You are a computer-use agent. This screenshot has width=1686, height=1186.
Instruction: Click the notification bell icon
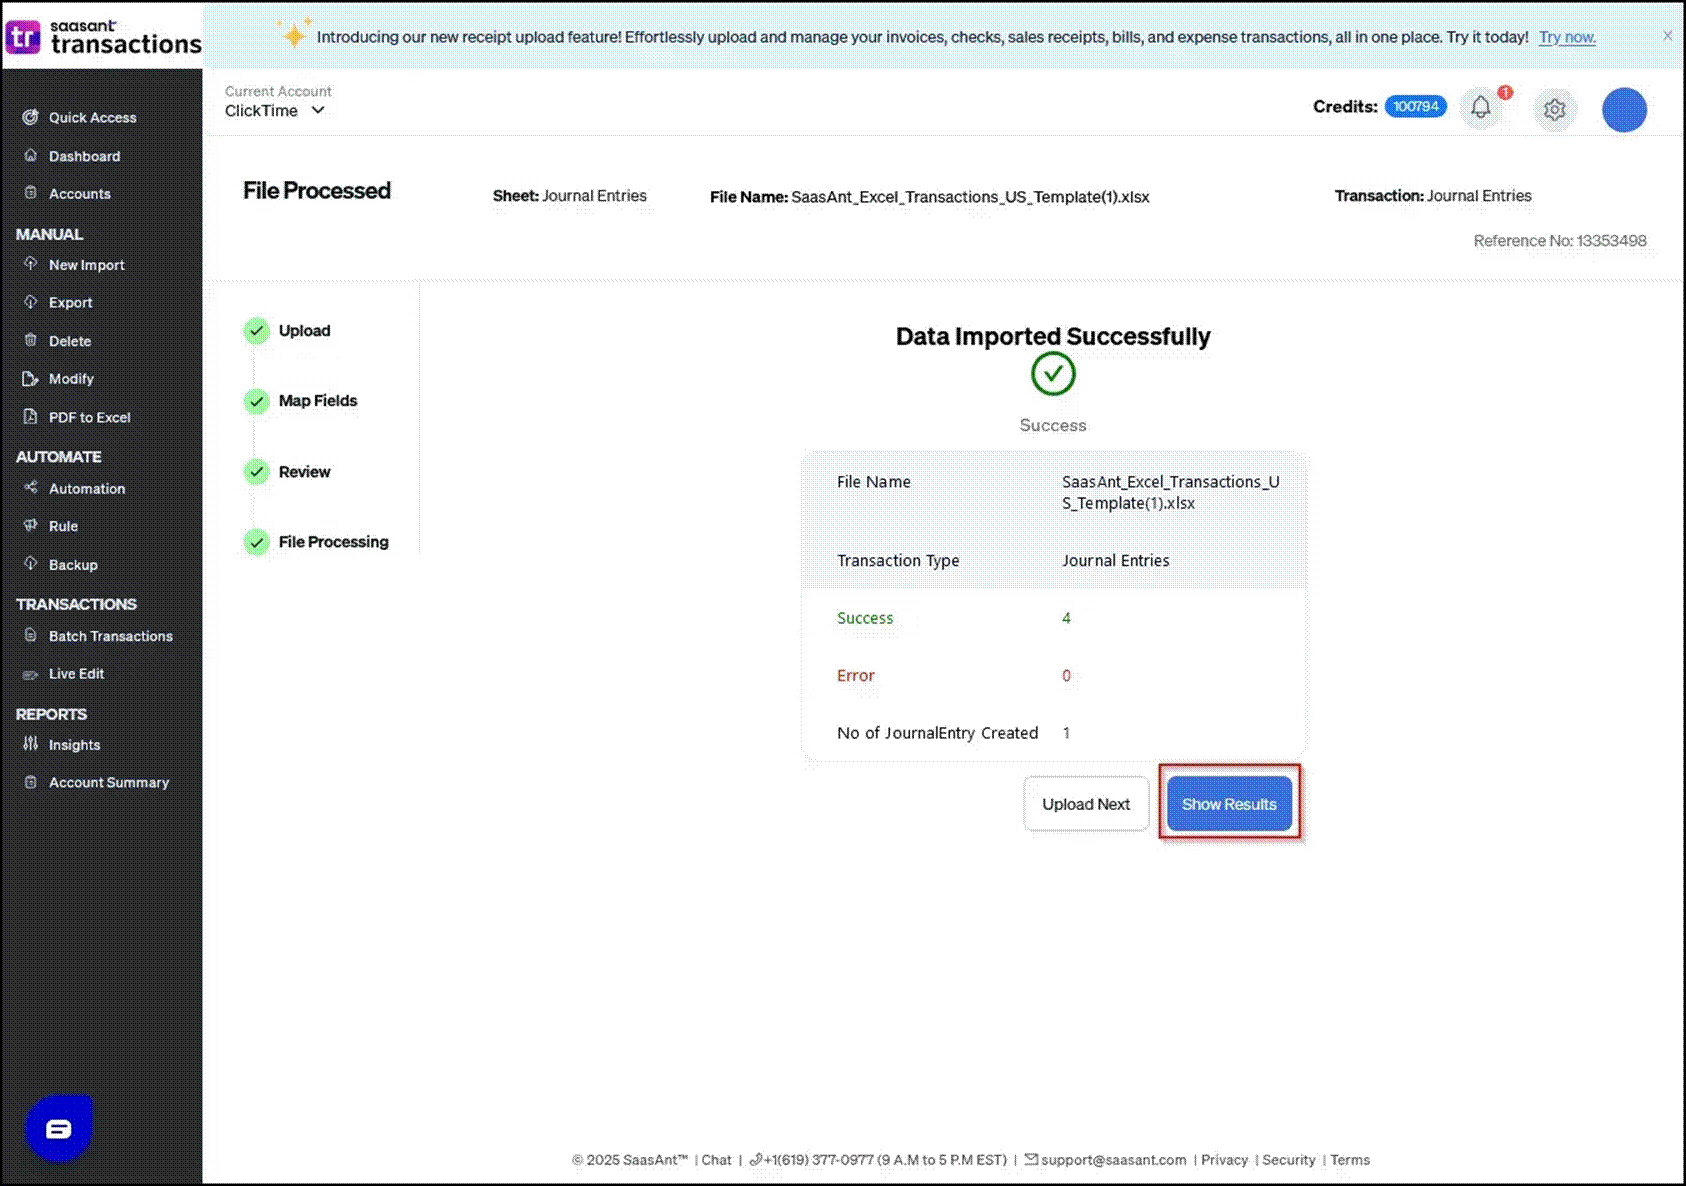(1481, 108)
